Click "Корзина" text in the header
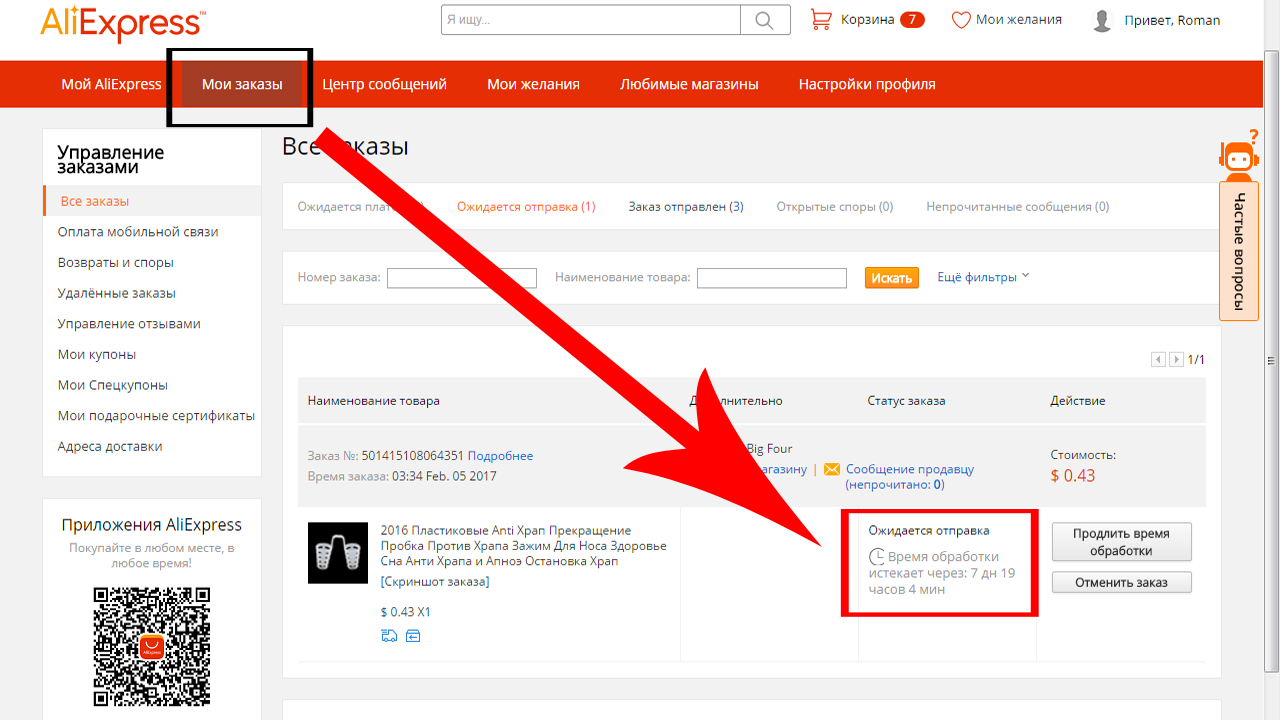Image resolution: width=1280 pixels, height=720 pixels. point(867,19)
